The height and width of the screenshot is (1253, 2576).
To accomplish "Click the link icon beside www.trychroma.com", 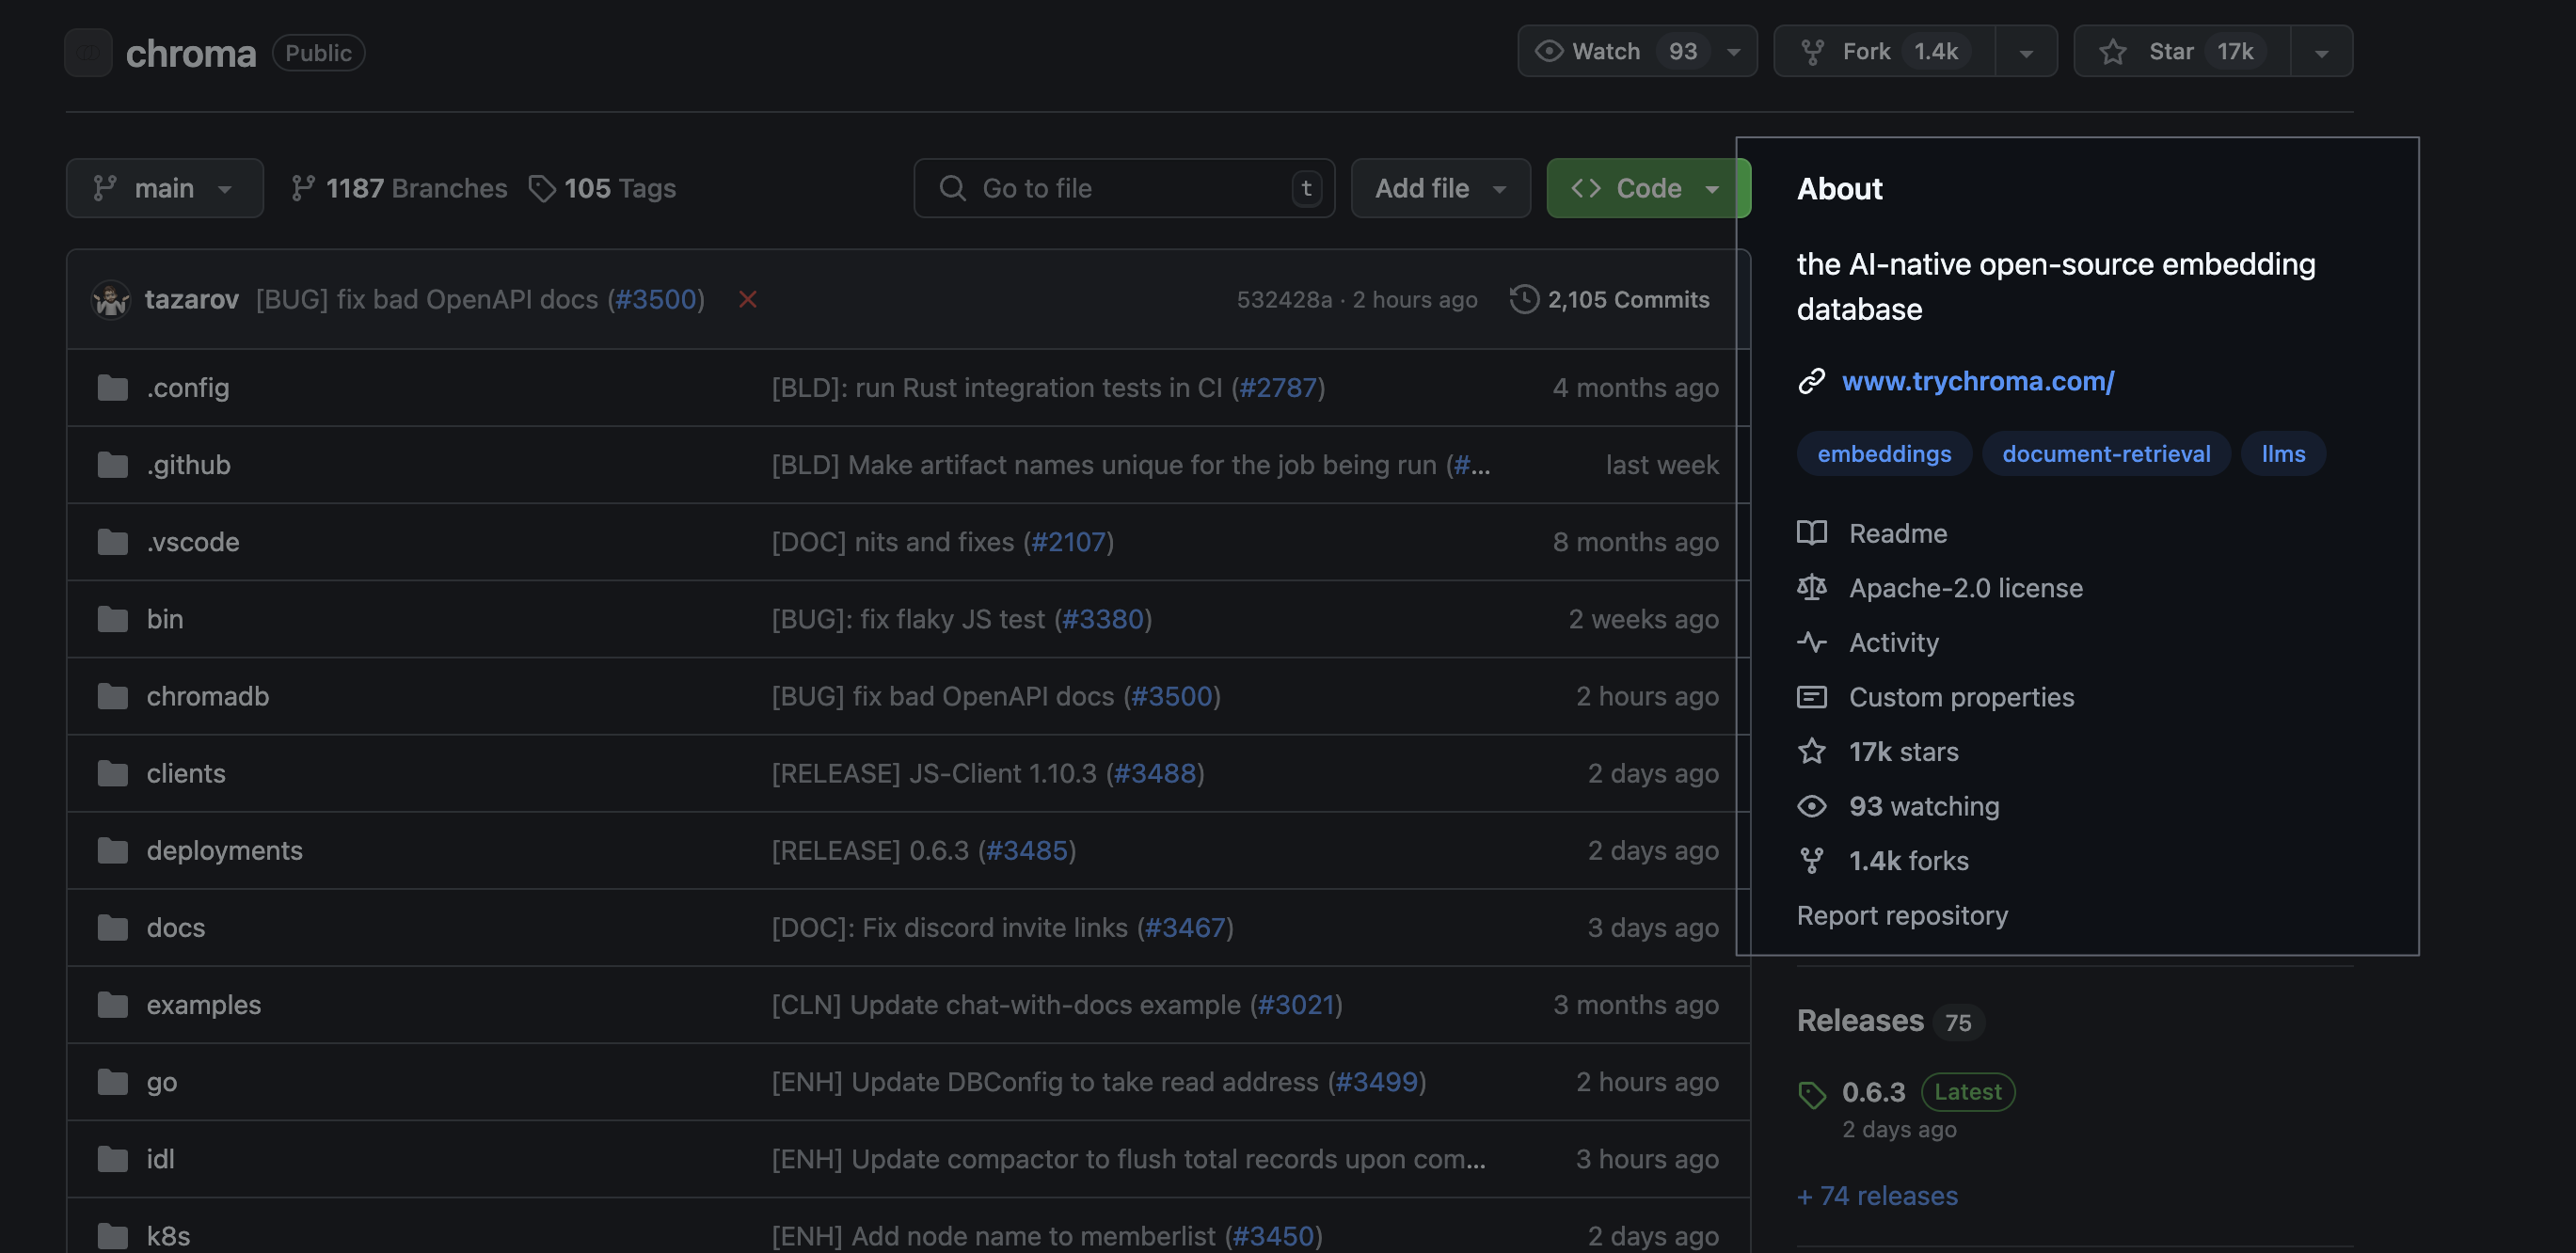I will coord(1811,381).
